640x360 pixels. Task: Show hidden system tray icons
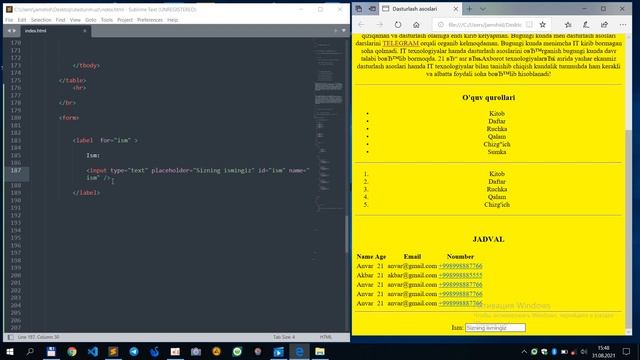pos(524,351)
